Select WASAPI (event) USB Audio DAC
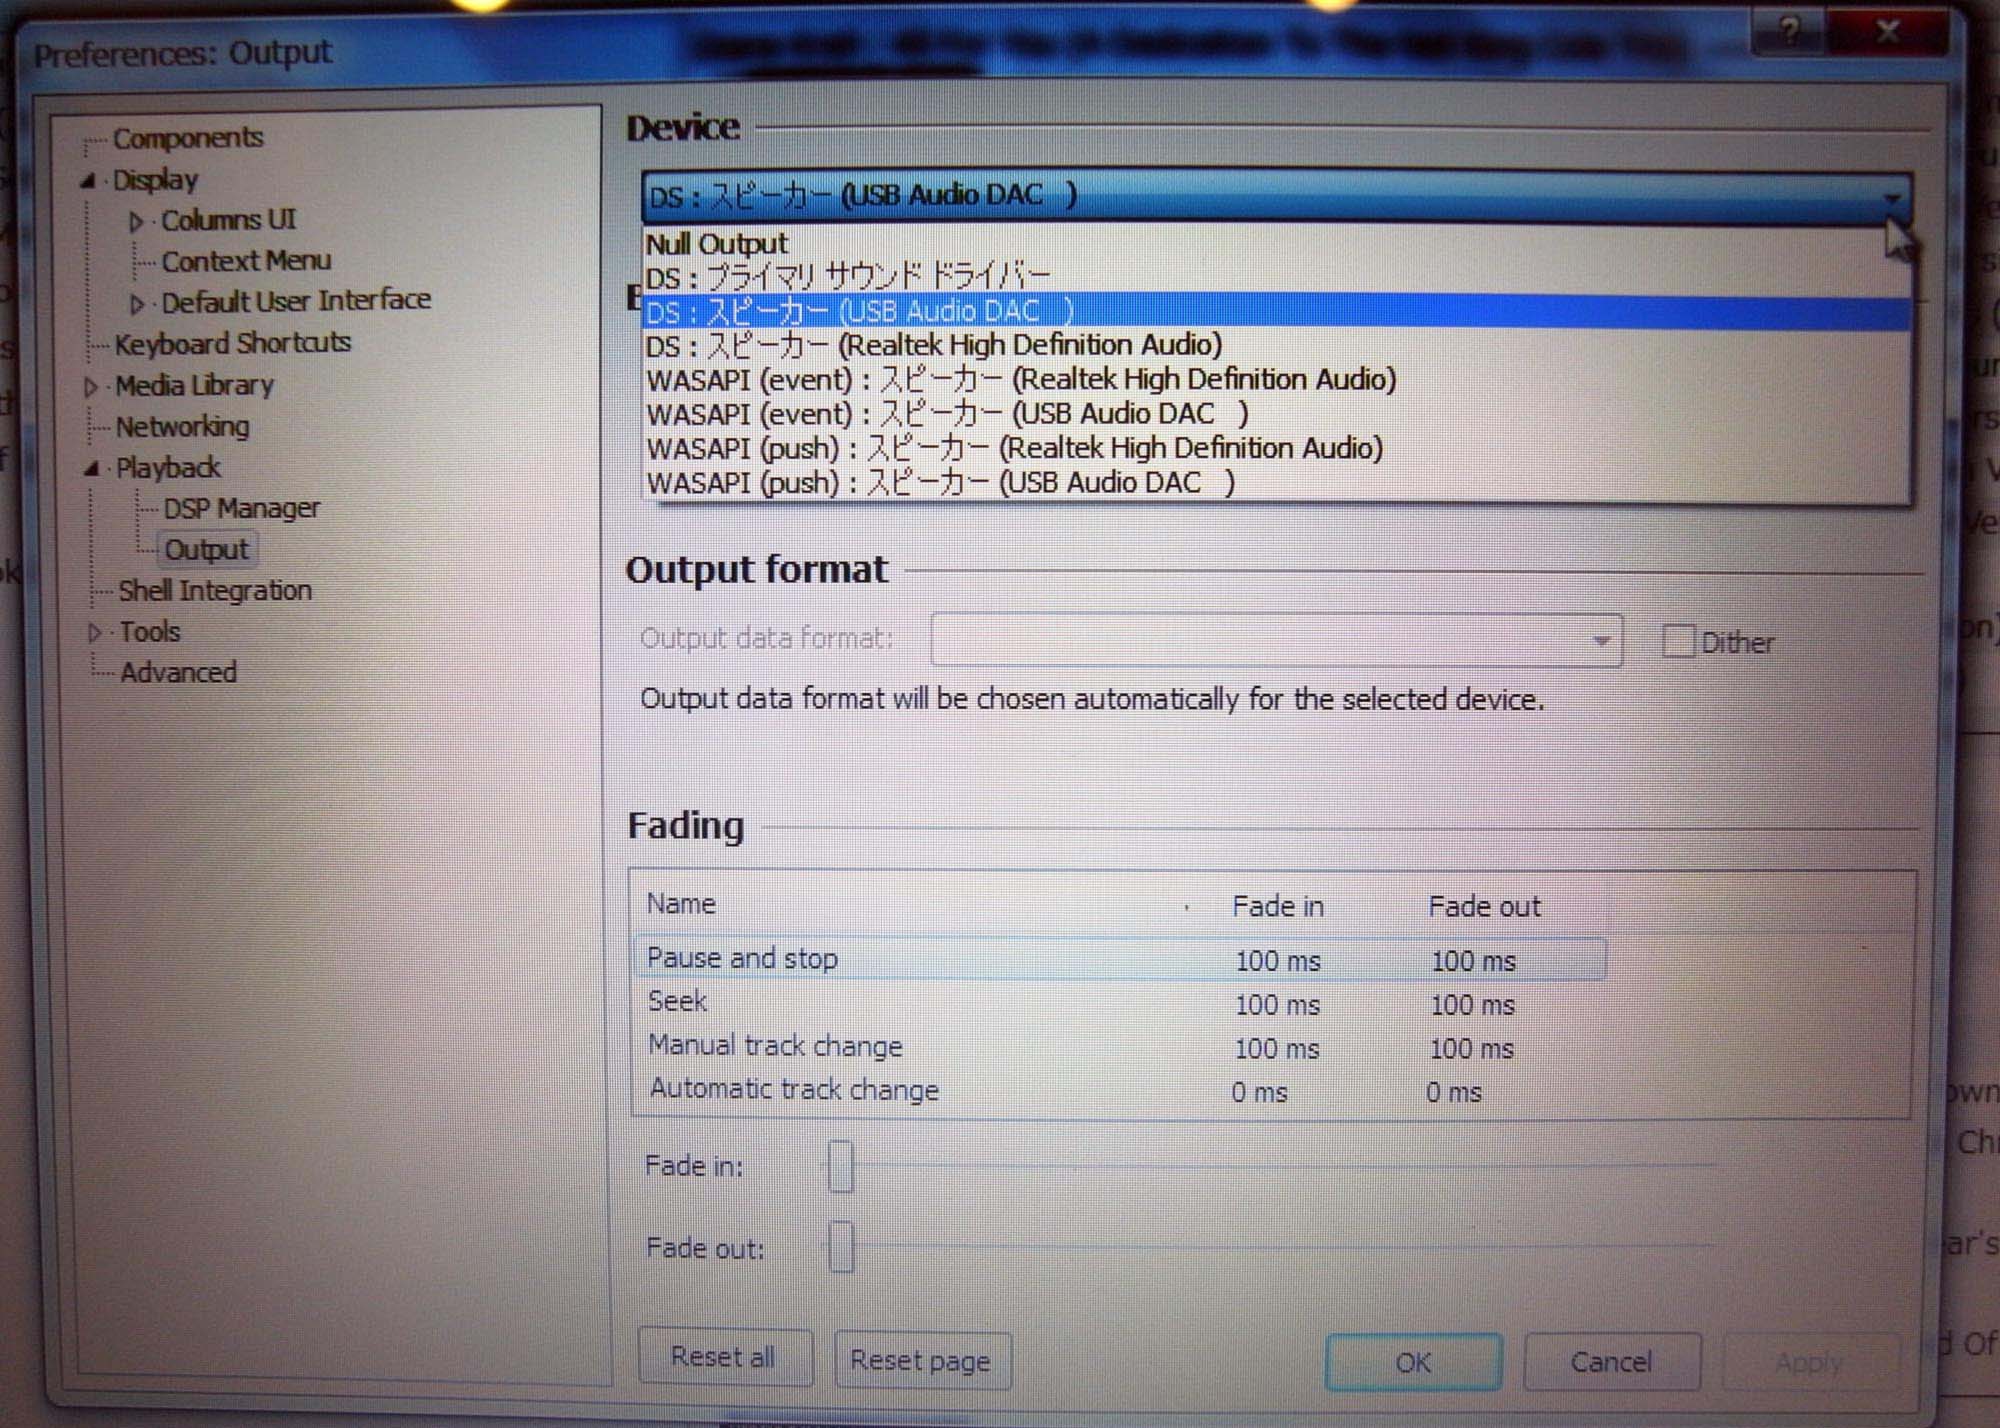This screenshot has height=1428, width=2000. click(x=1276, y=414)
